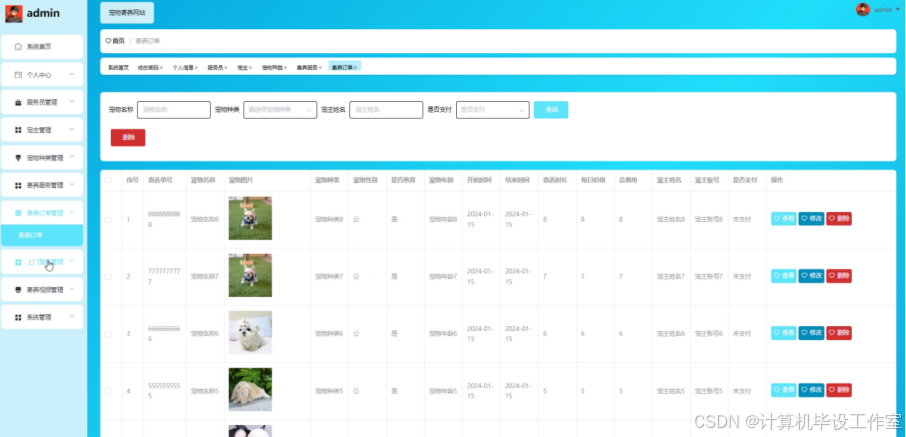Switch to the 修改密码 tab label
The image size is (906, 437).
(148, 68)
